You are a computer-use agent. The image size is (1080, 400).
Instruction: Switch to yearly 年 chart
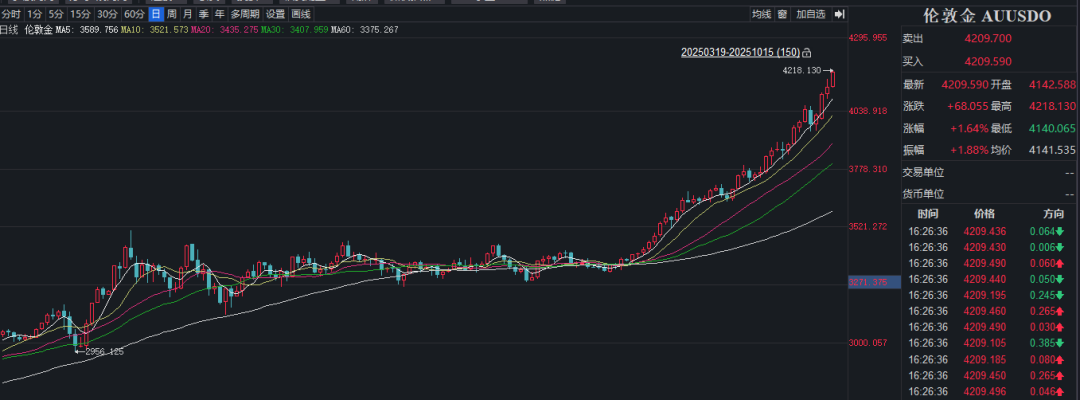[x=219, y=14]
